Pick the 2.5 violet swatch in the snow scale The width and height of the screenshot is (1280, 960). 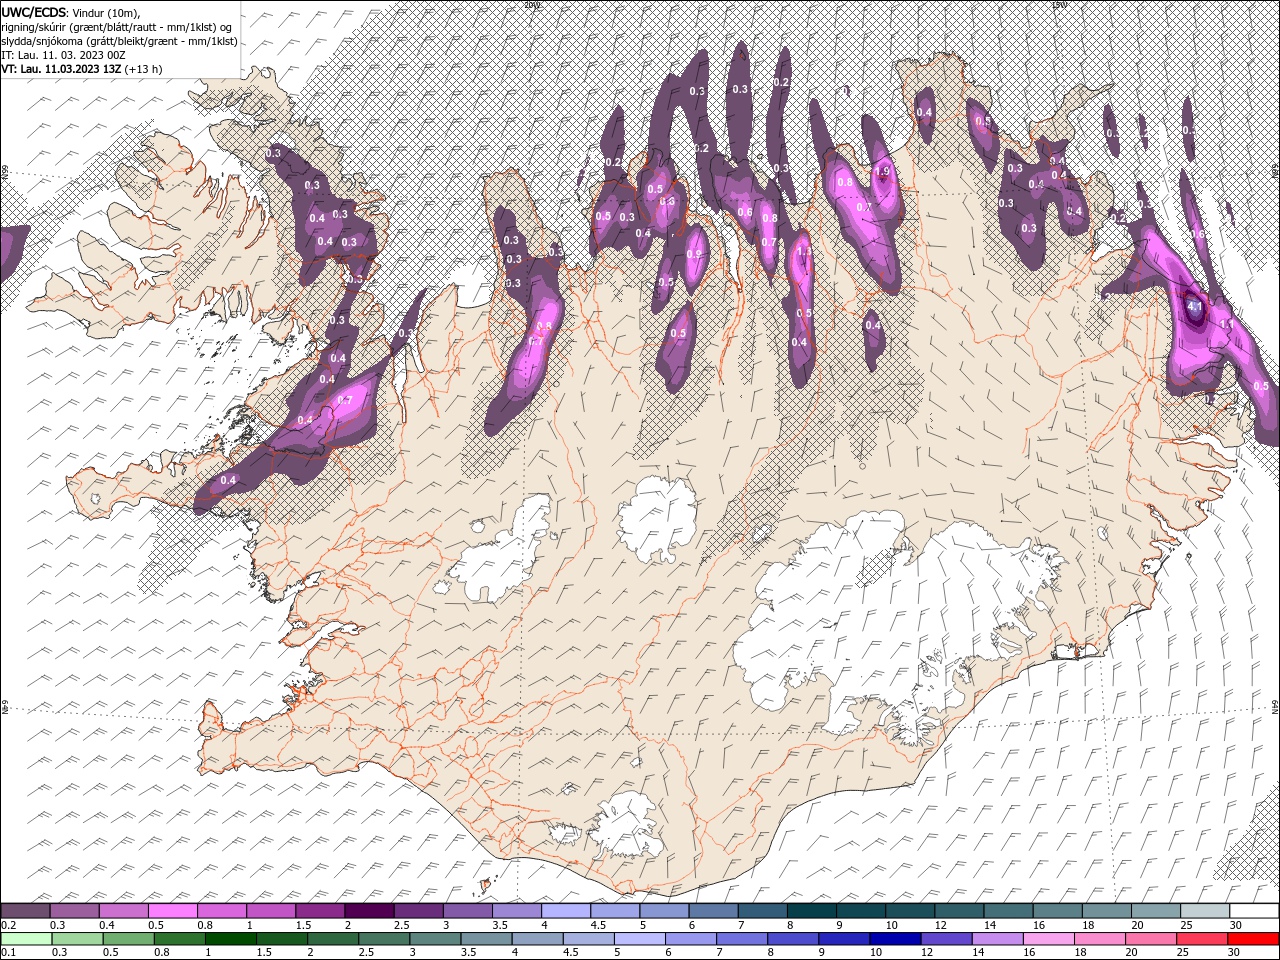coord(418,911)
